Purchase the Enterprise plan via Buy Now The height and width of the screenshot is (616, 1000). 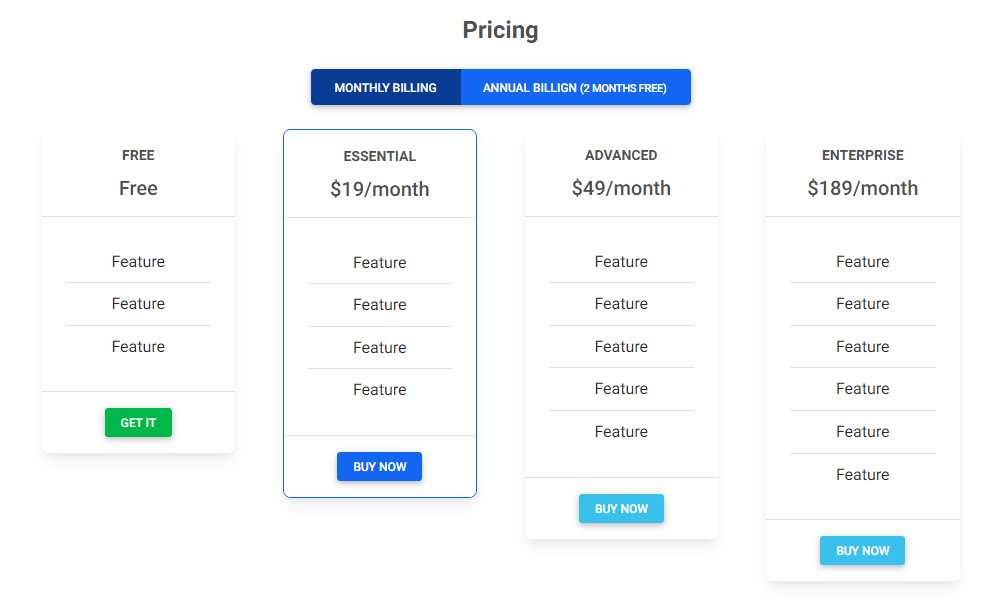pyautogui.click(x=862, y=551)
